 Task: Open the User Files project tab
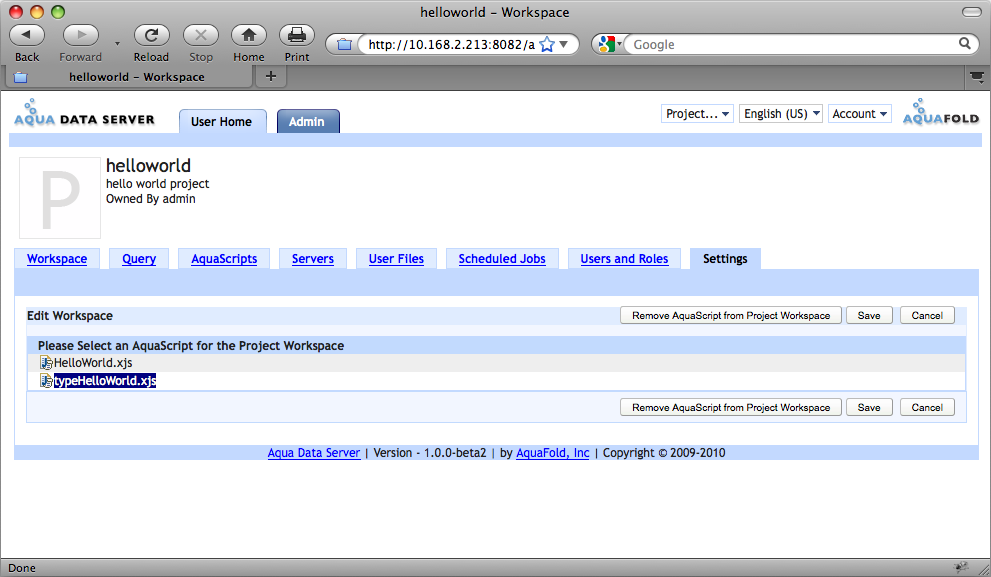pos(396,259)
